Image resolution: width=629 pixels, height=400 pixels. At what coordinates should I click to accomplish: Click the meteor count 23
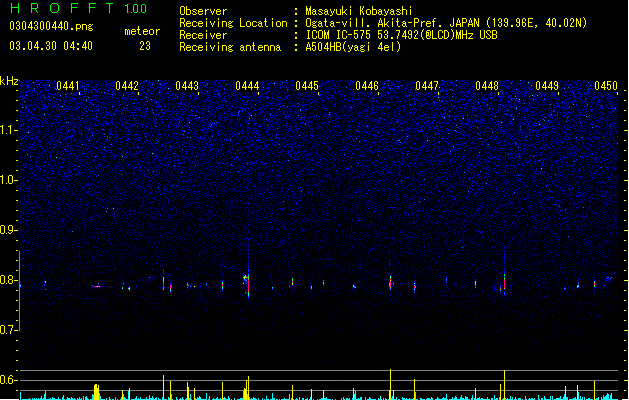click(x=145, y=46)
